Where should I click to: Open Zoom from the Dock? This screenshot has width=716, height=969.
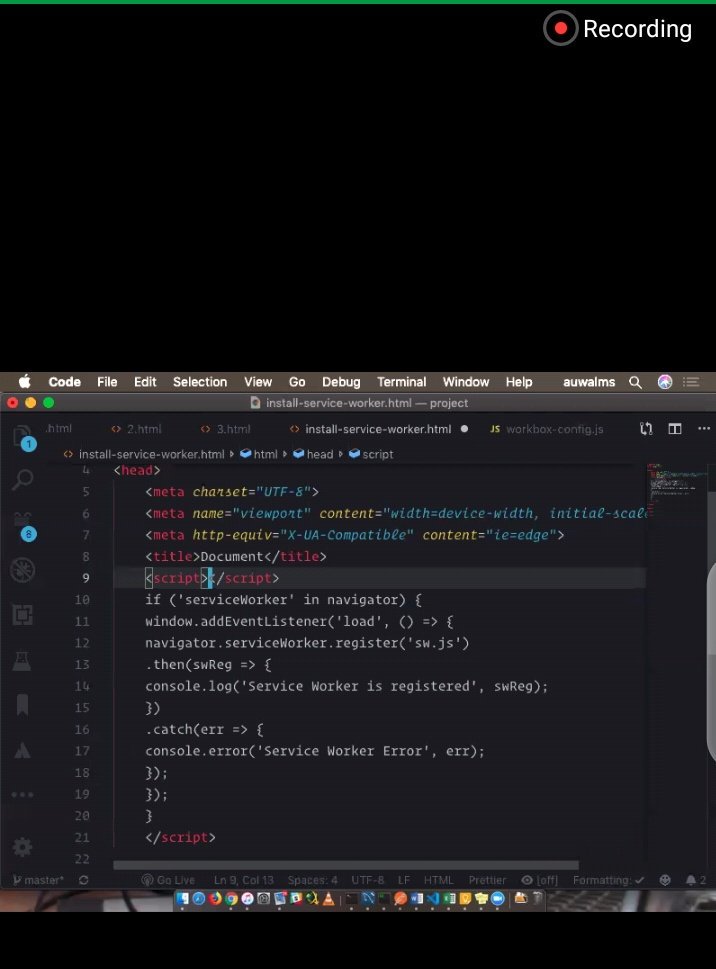pyautogui.click(x=497, y=899)
